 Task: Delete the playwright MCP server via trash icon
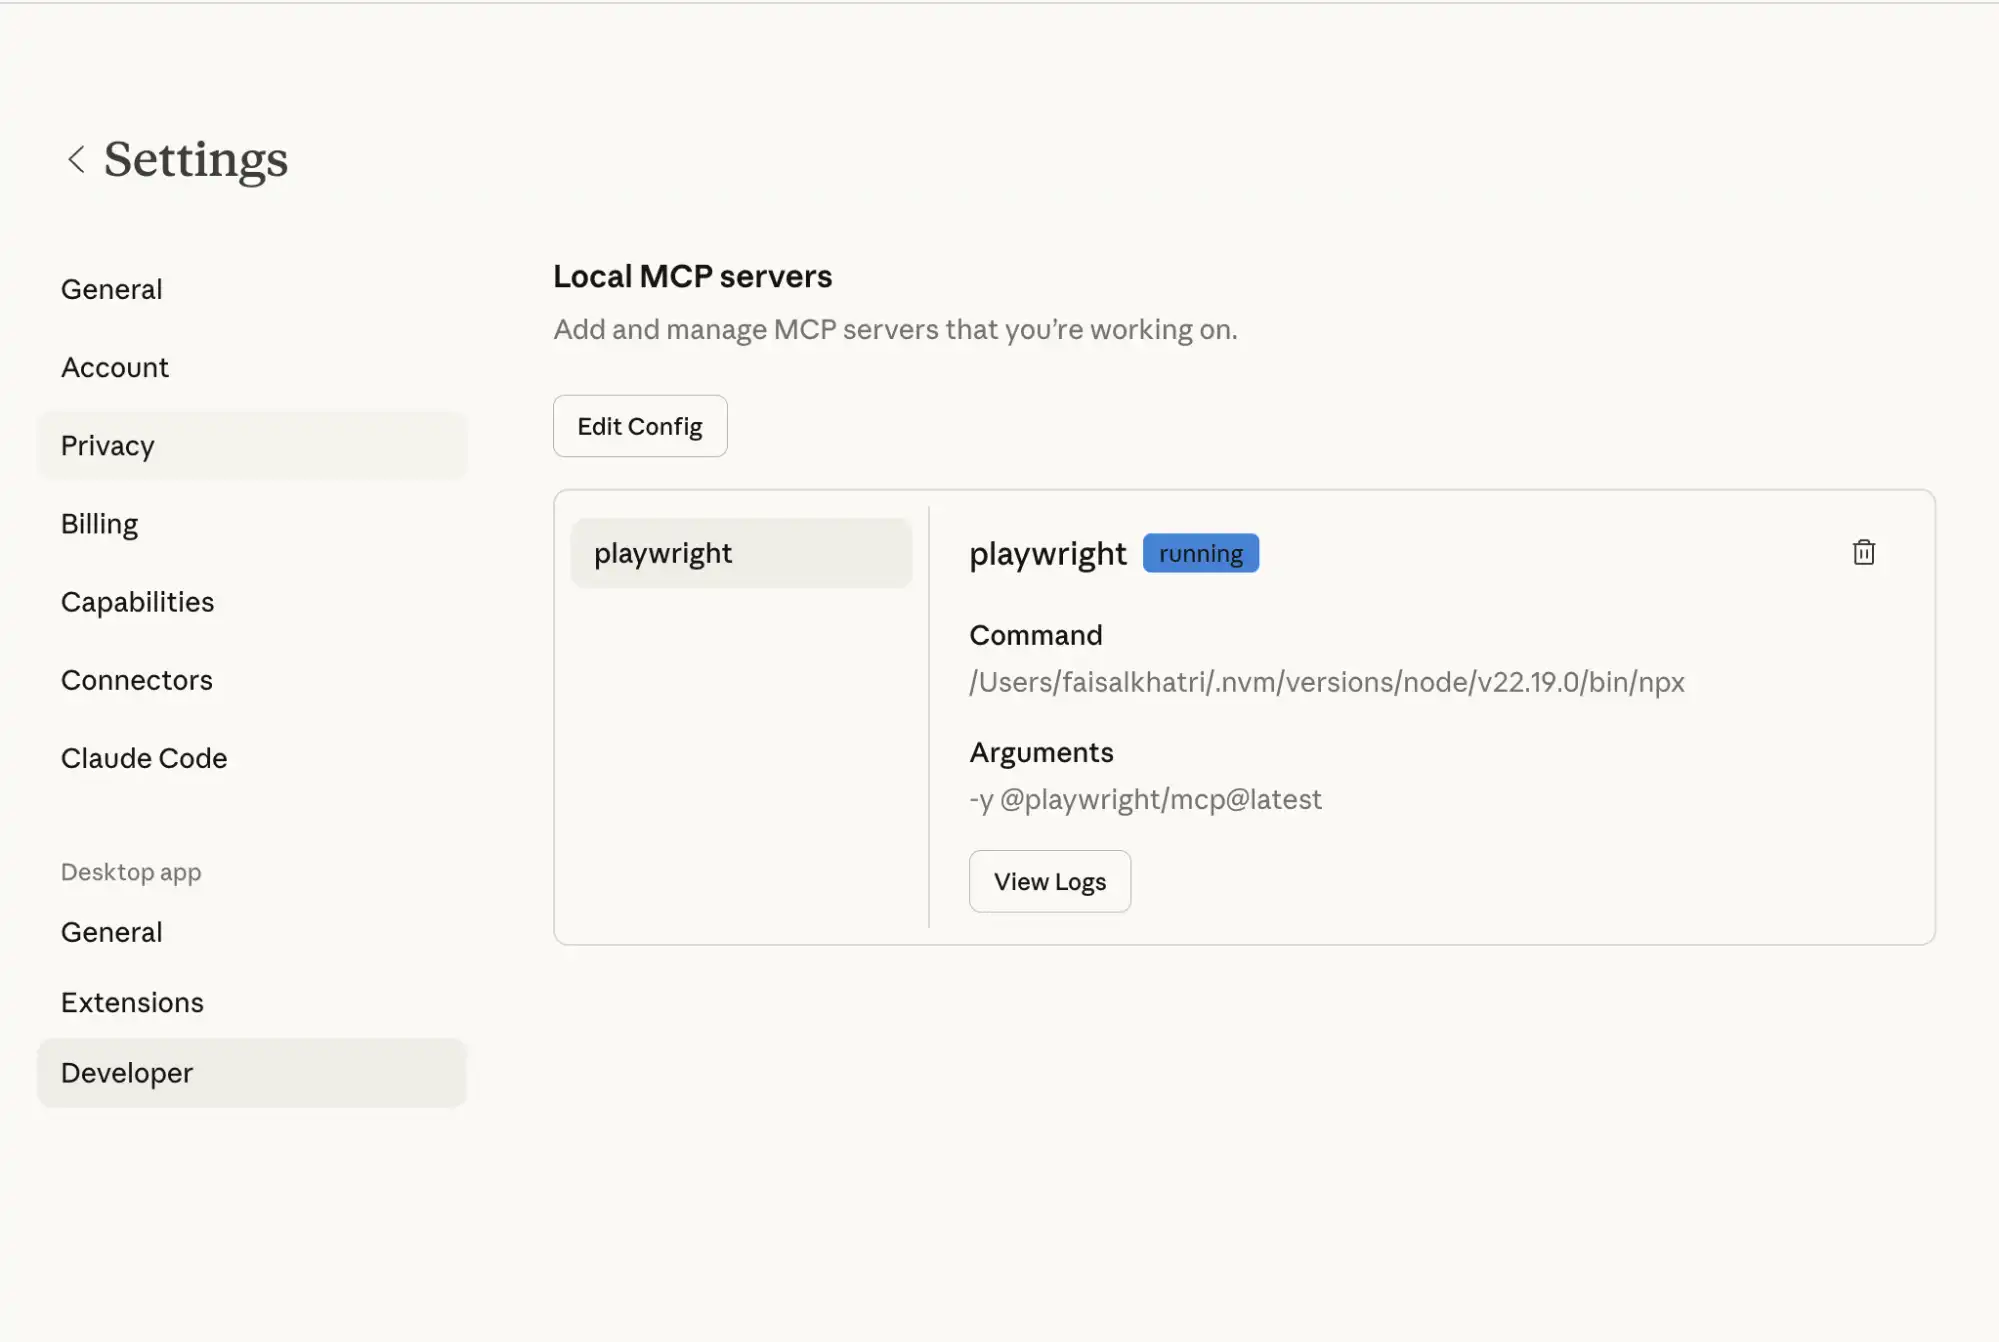pos(1862,552)
